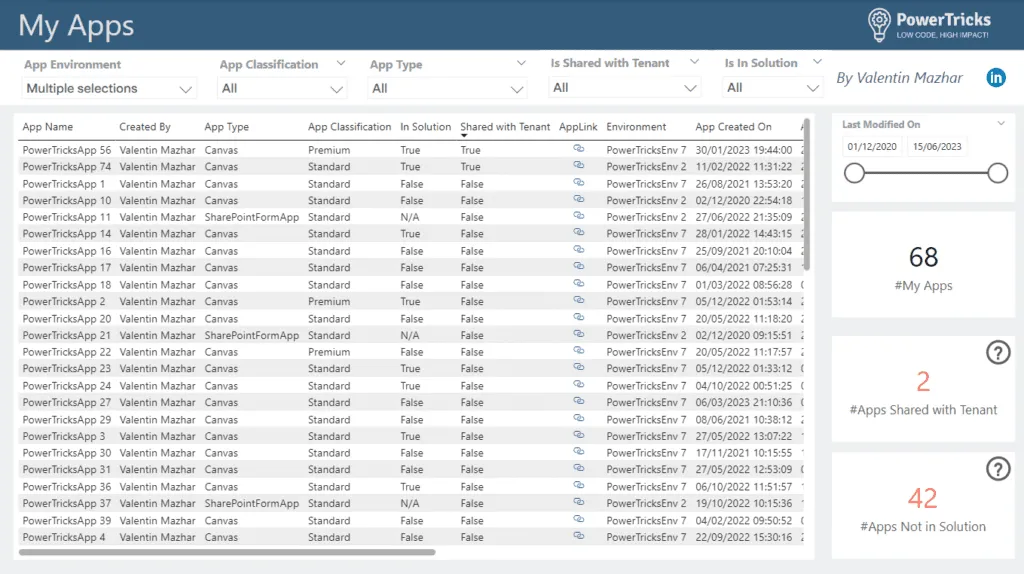Open the AppLink for PowerTricksApp 10
This screenshot has height=574, width=1024.
pos(579,200)
